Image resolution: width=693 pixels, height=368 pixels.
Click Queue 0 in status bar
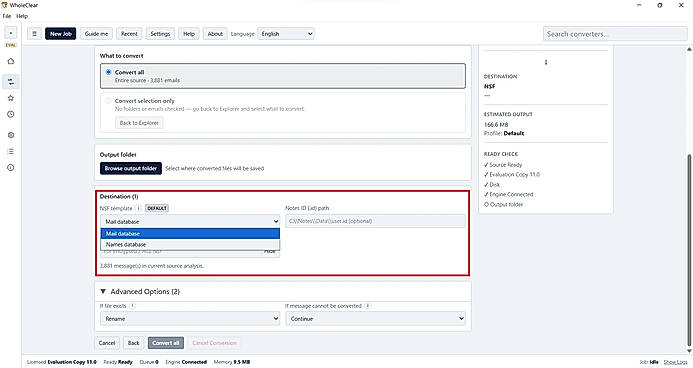(149, 362)
